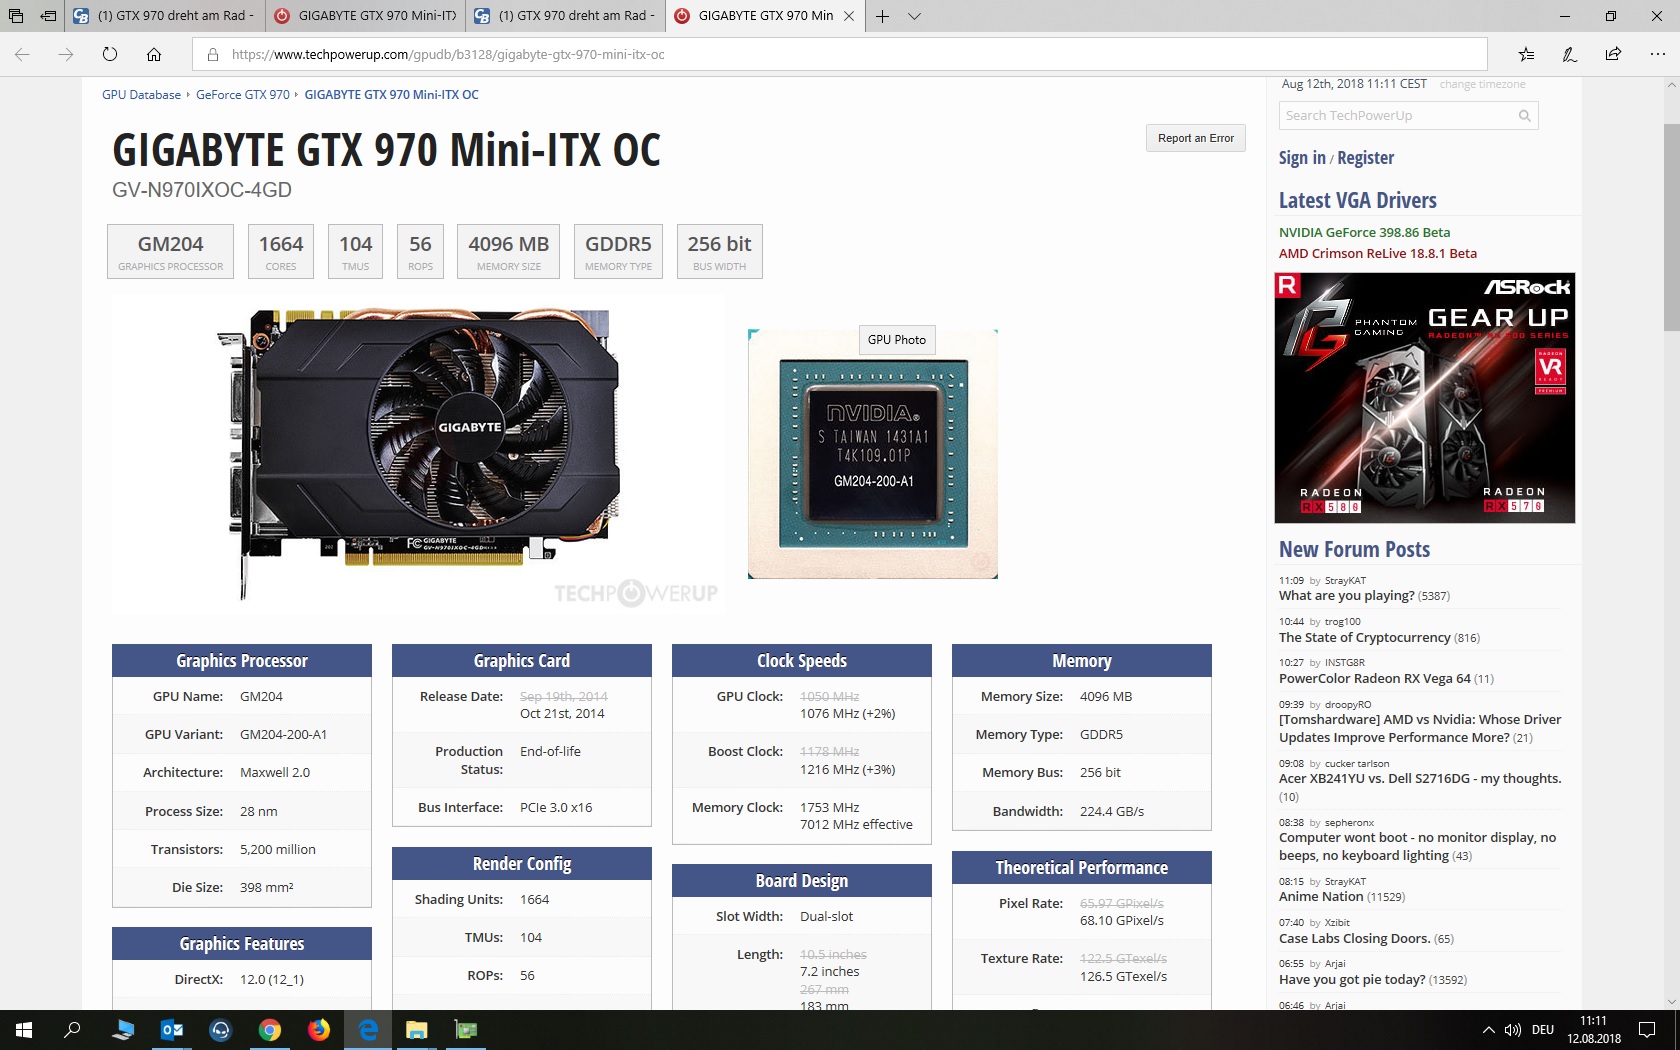The height and width of the screenshot is (1050, 1680).
Task: Open 'What are you playing?' forum post
Action: click(1346, 596)
